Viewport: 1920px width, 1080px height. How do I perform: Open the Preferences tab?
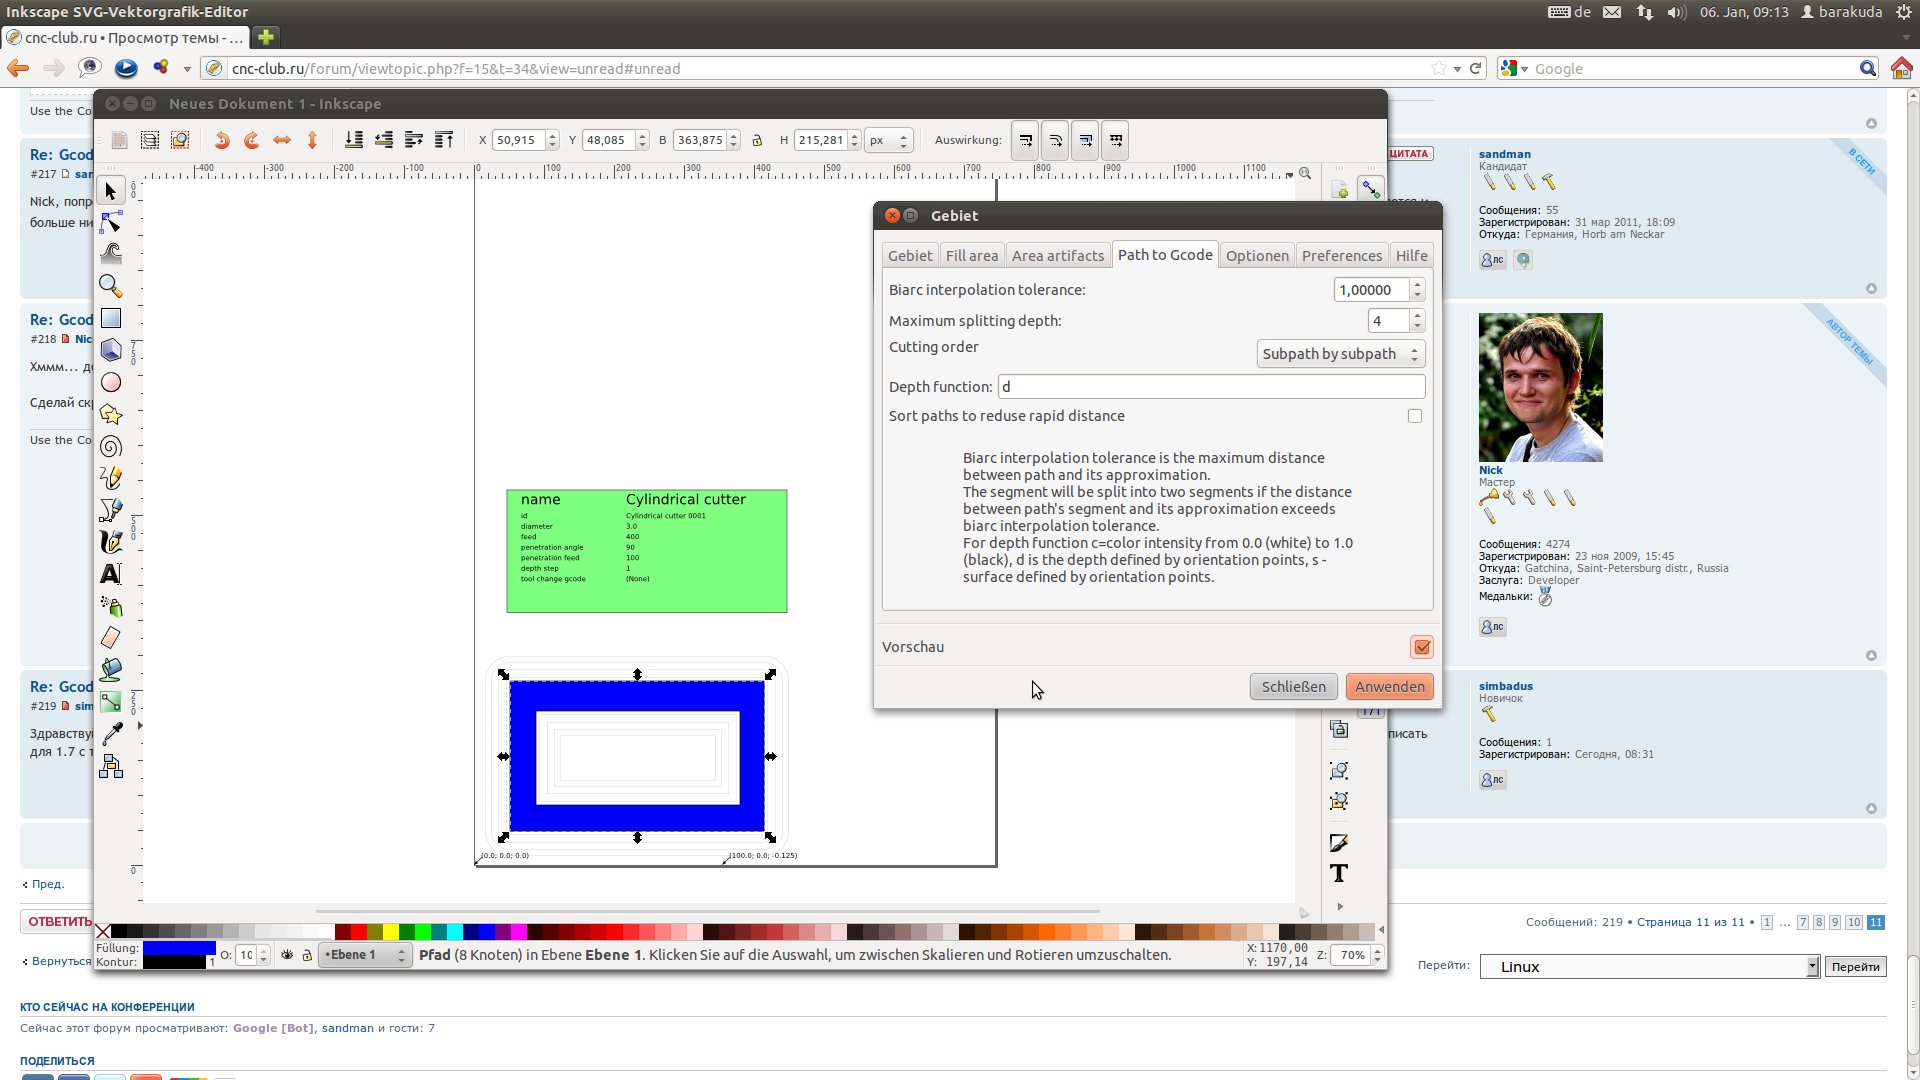[x=1341, y=256]
